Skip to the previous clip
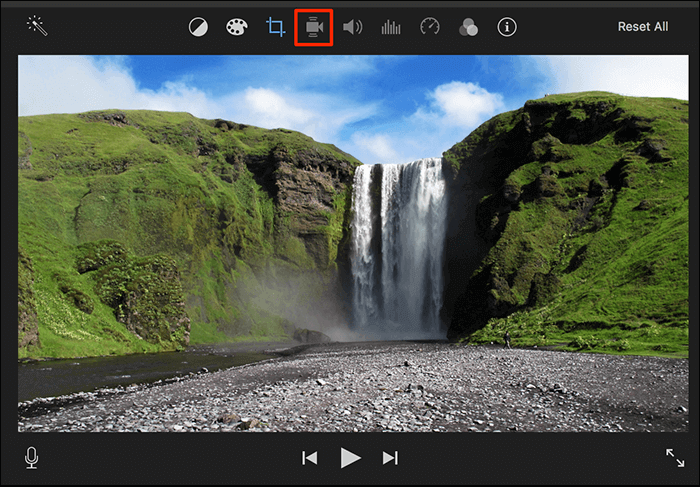The width and height of the screenshot is (700, 487). (x=310, y=458)
